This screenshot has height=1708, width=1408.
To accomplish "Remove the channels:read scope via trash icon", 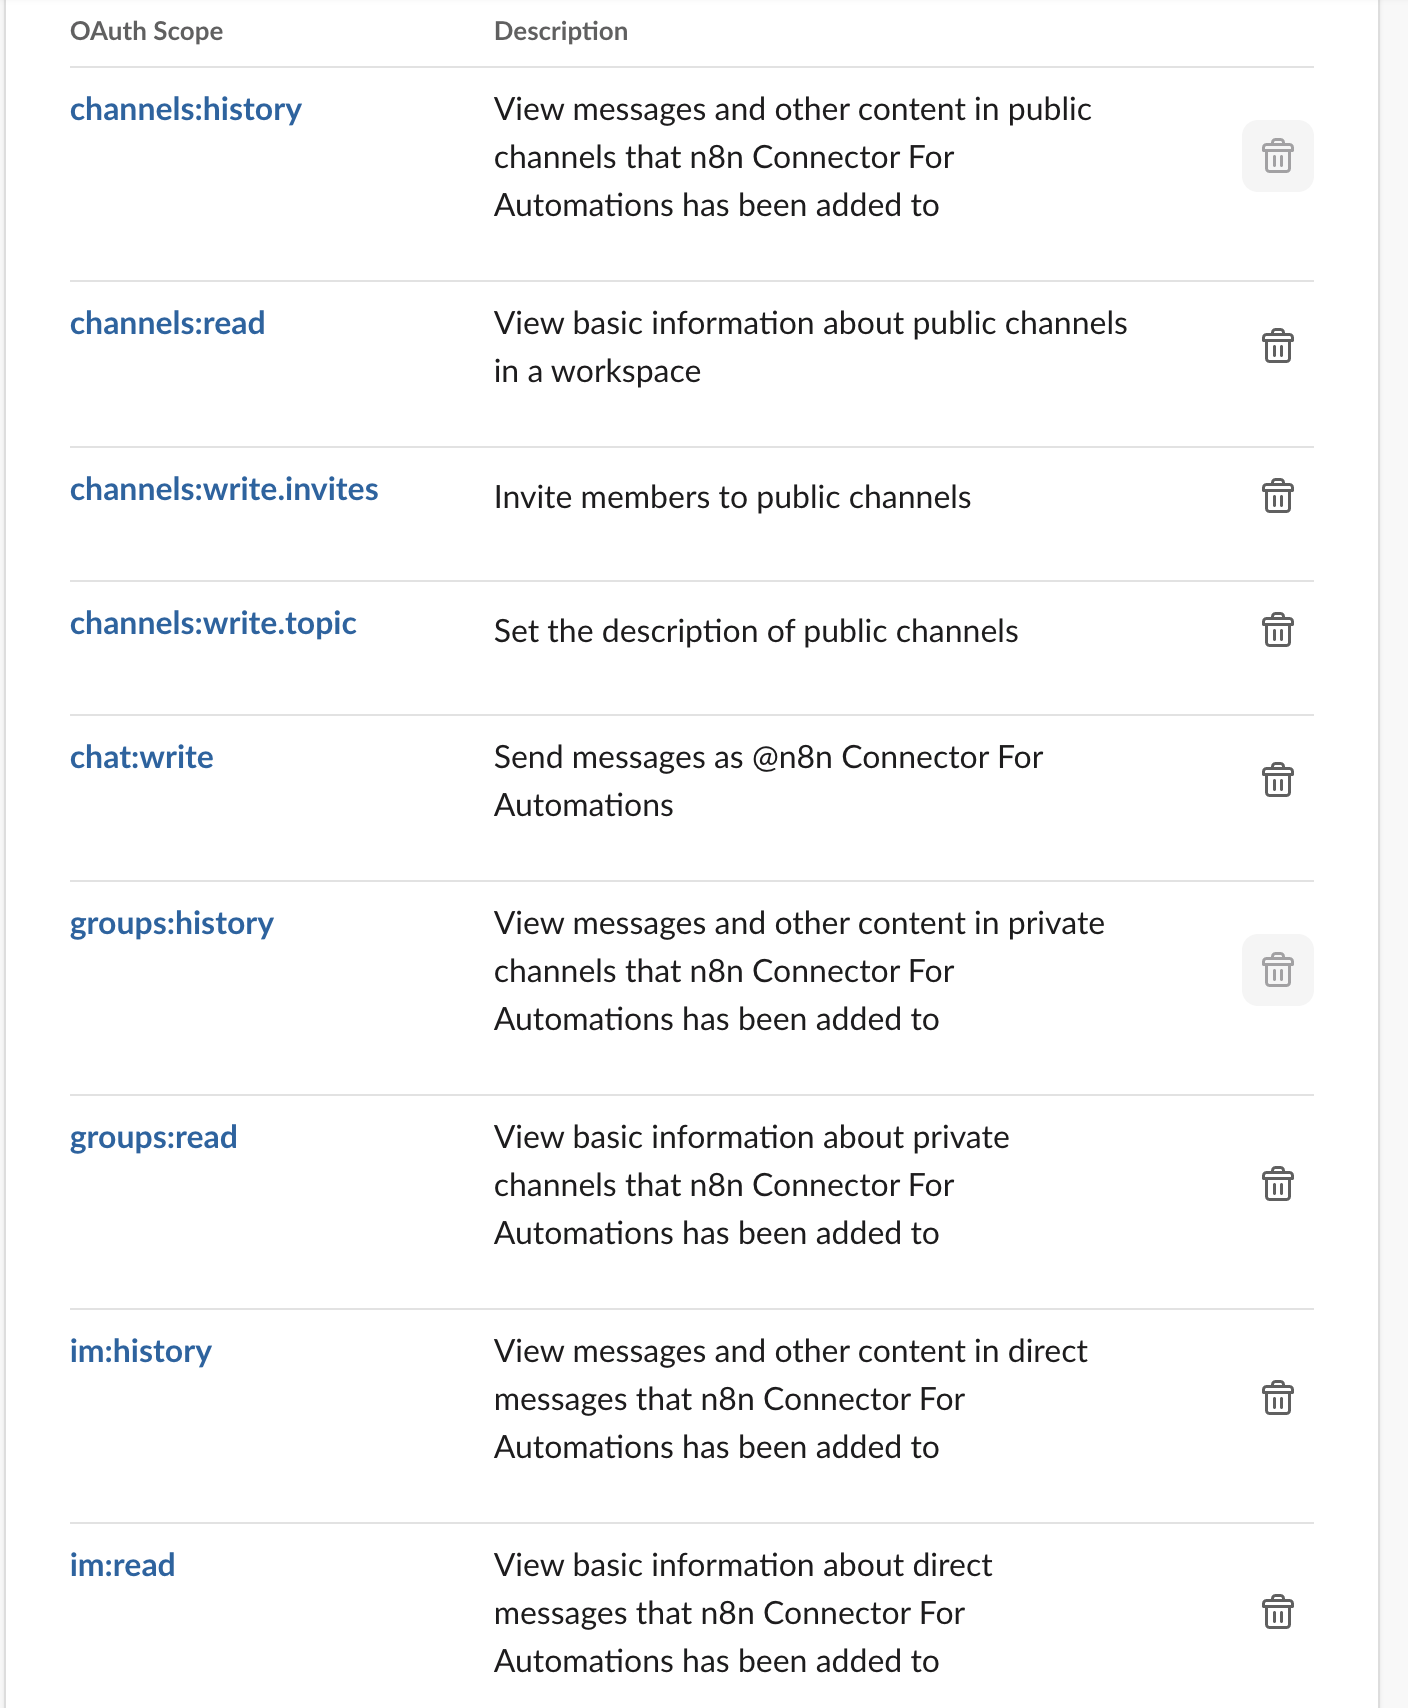I will tap(1277, 346).
